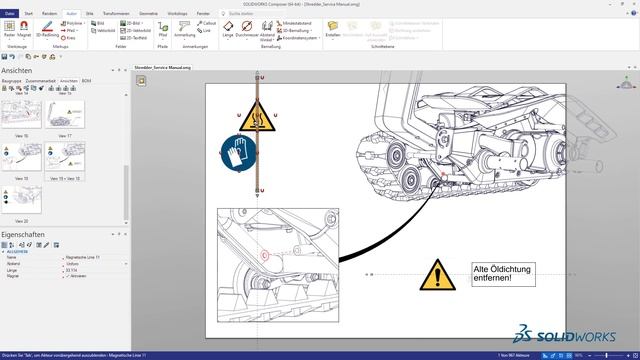
Task: Open the quick access toolbar customize dropdown
Action: [x=61, y=57]
